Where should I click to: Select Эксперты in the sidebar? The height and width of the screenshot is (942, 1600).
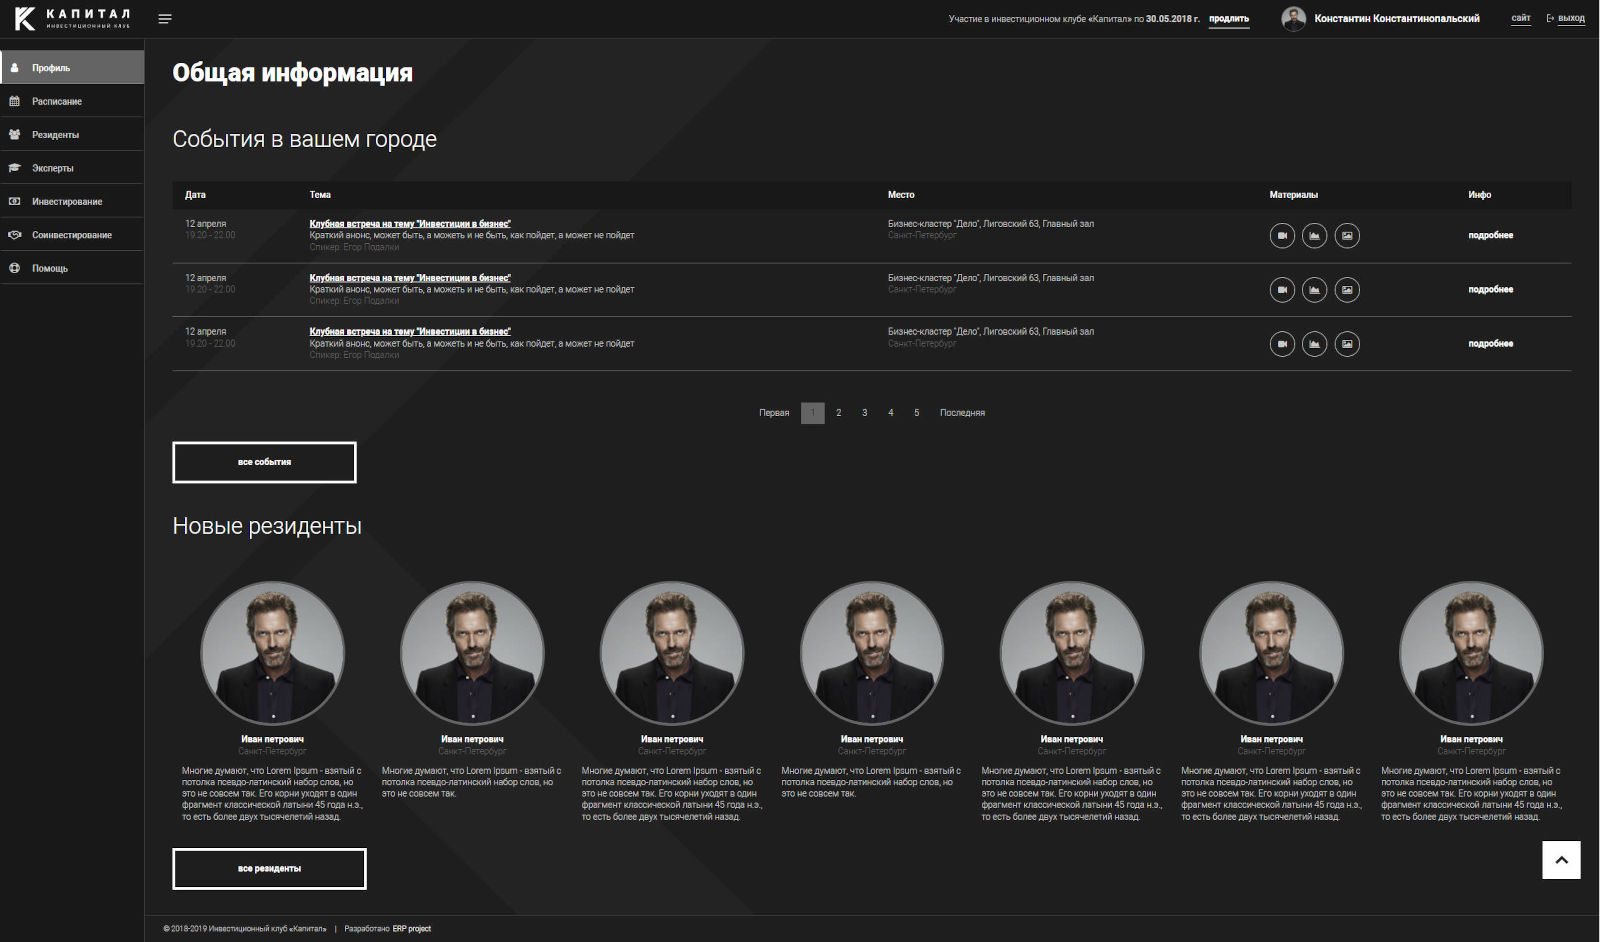[x=53, y=168]
